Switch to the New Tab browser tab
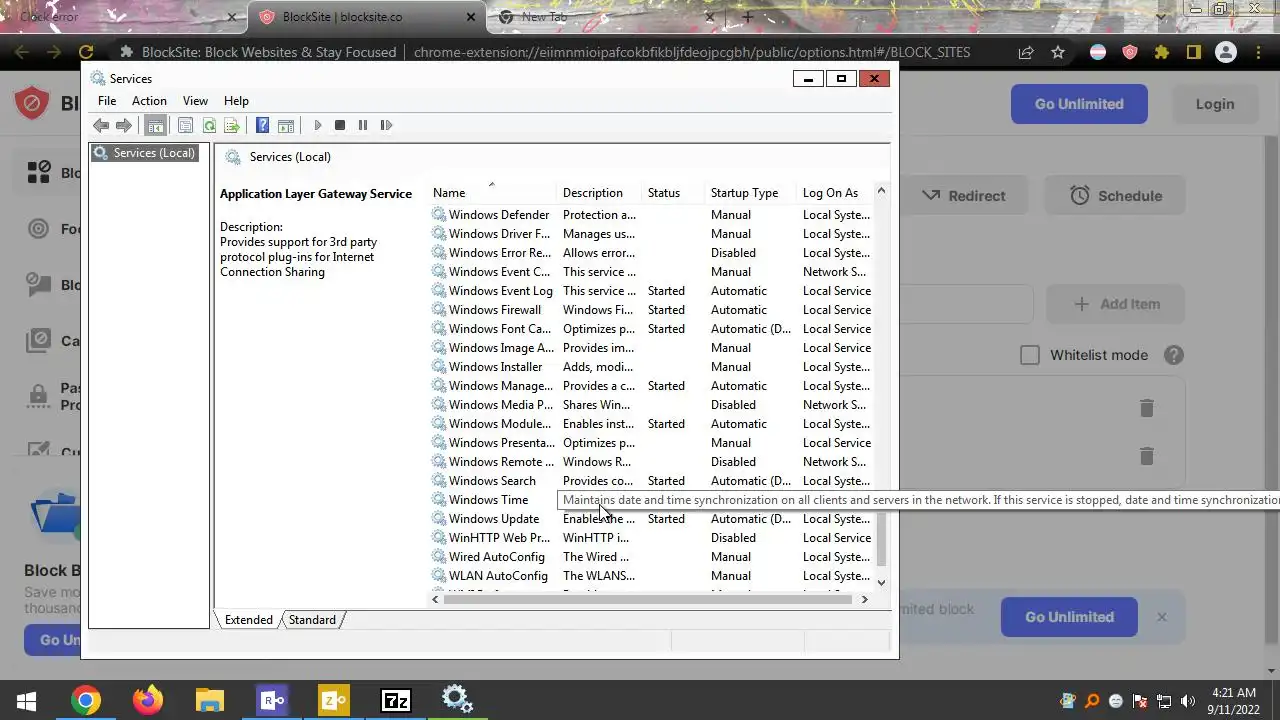The image size is (1280, 720). (x=607, y=17)
